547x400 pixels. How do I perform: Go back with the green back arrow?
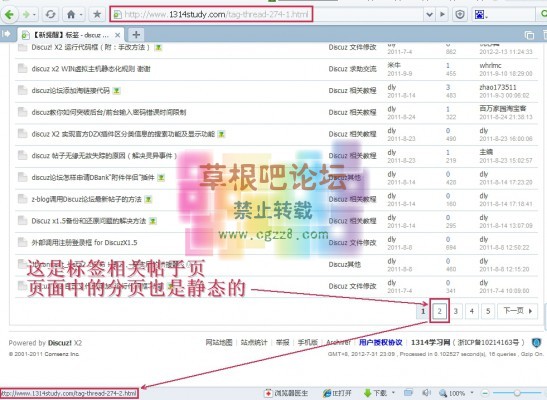tap(9, 15)
